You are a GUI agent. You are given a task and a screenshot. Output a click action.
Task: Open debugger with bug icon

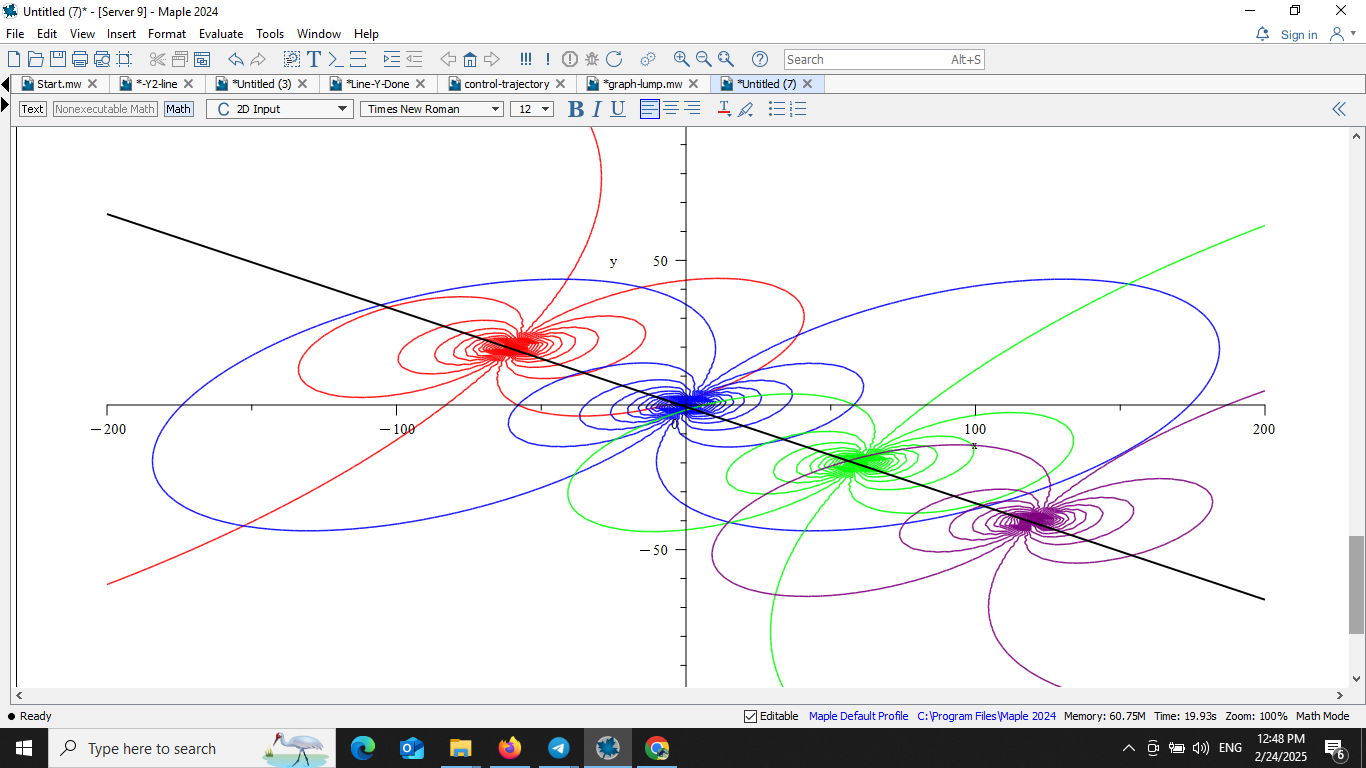click(592, 59)
